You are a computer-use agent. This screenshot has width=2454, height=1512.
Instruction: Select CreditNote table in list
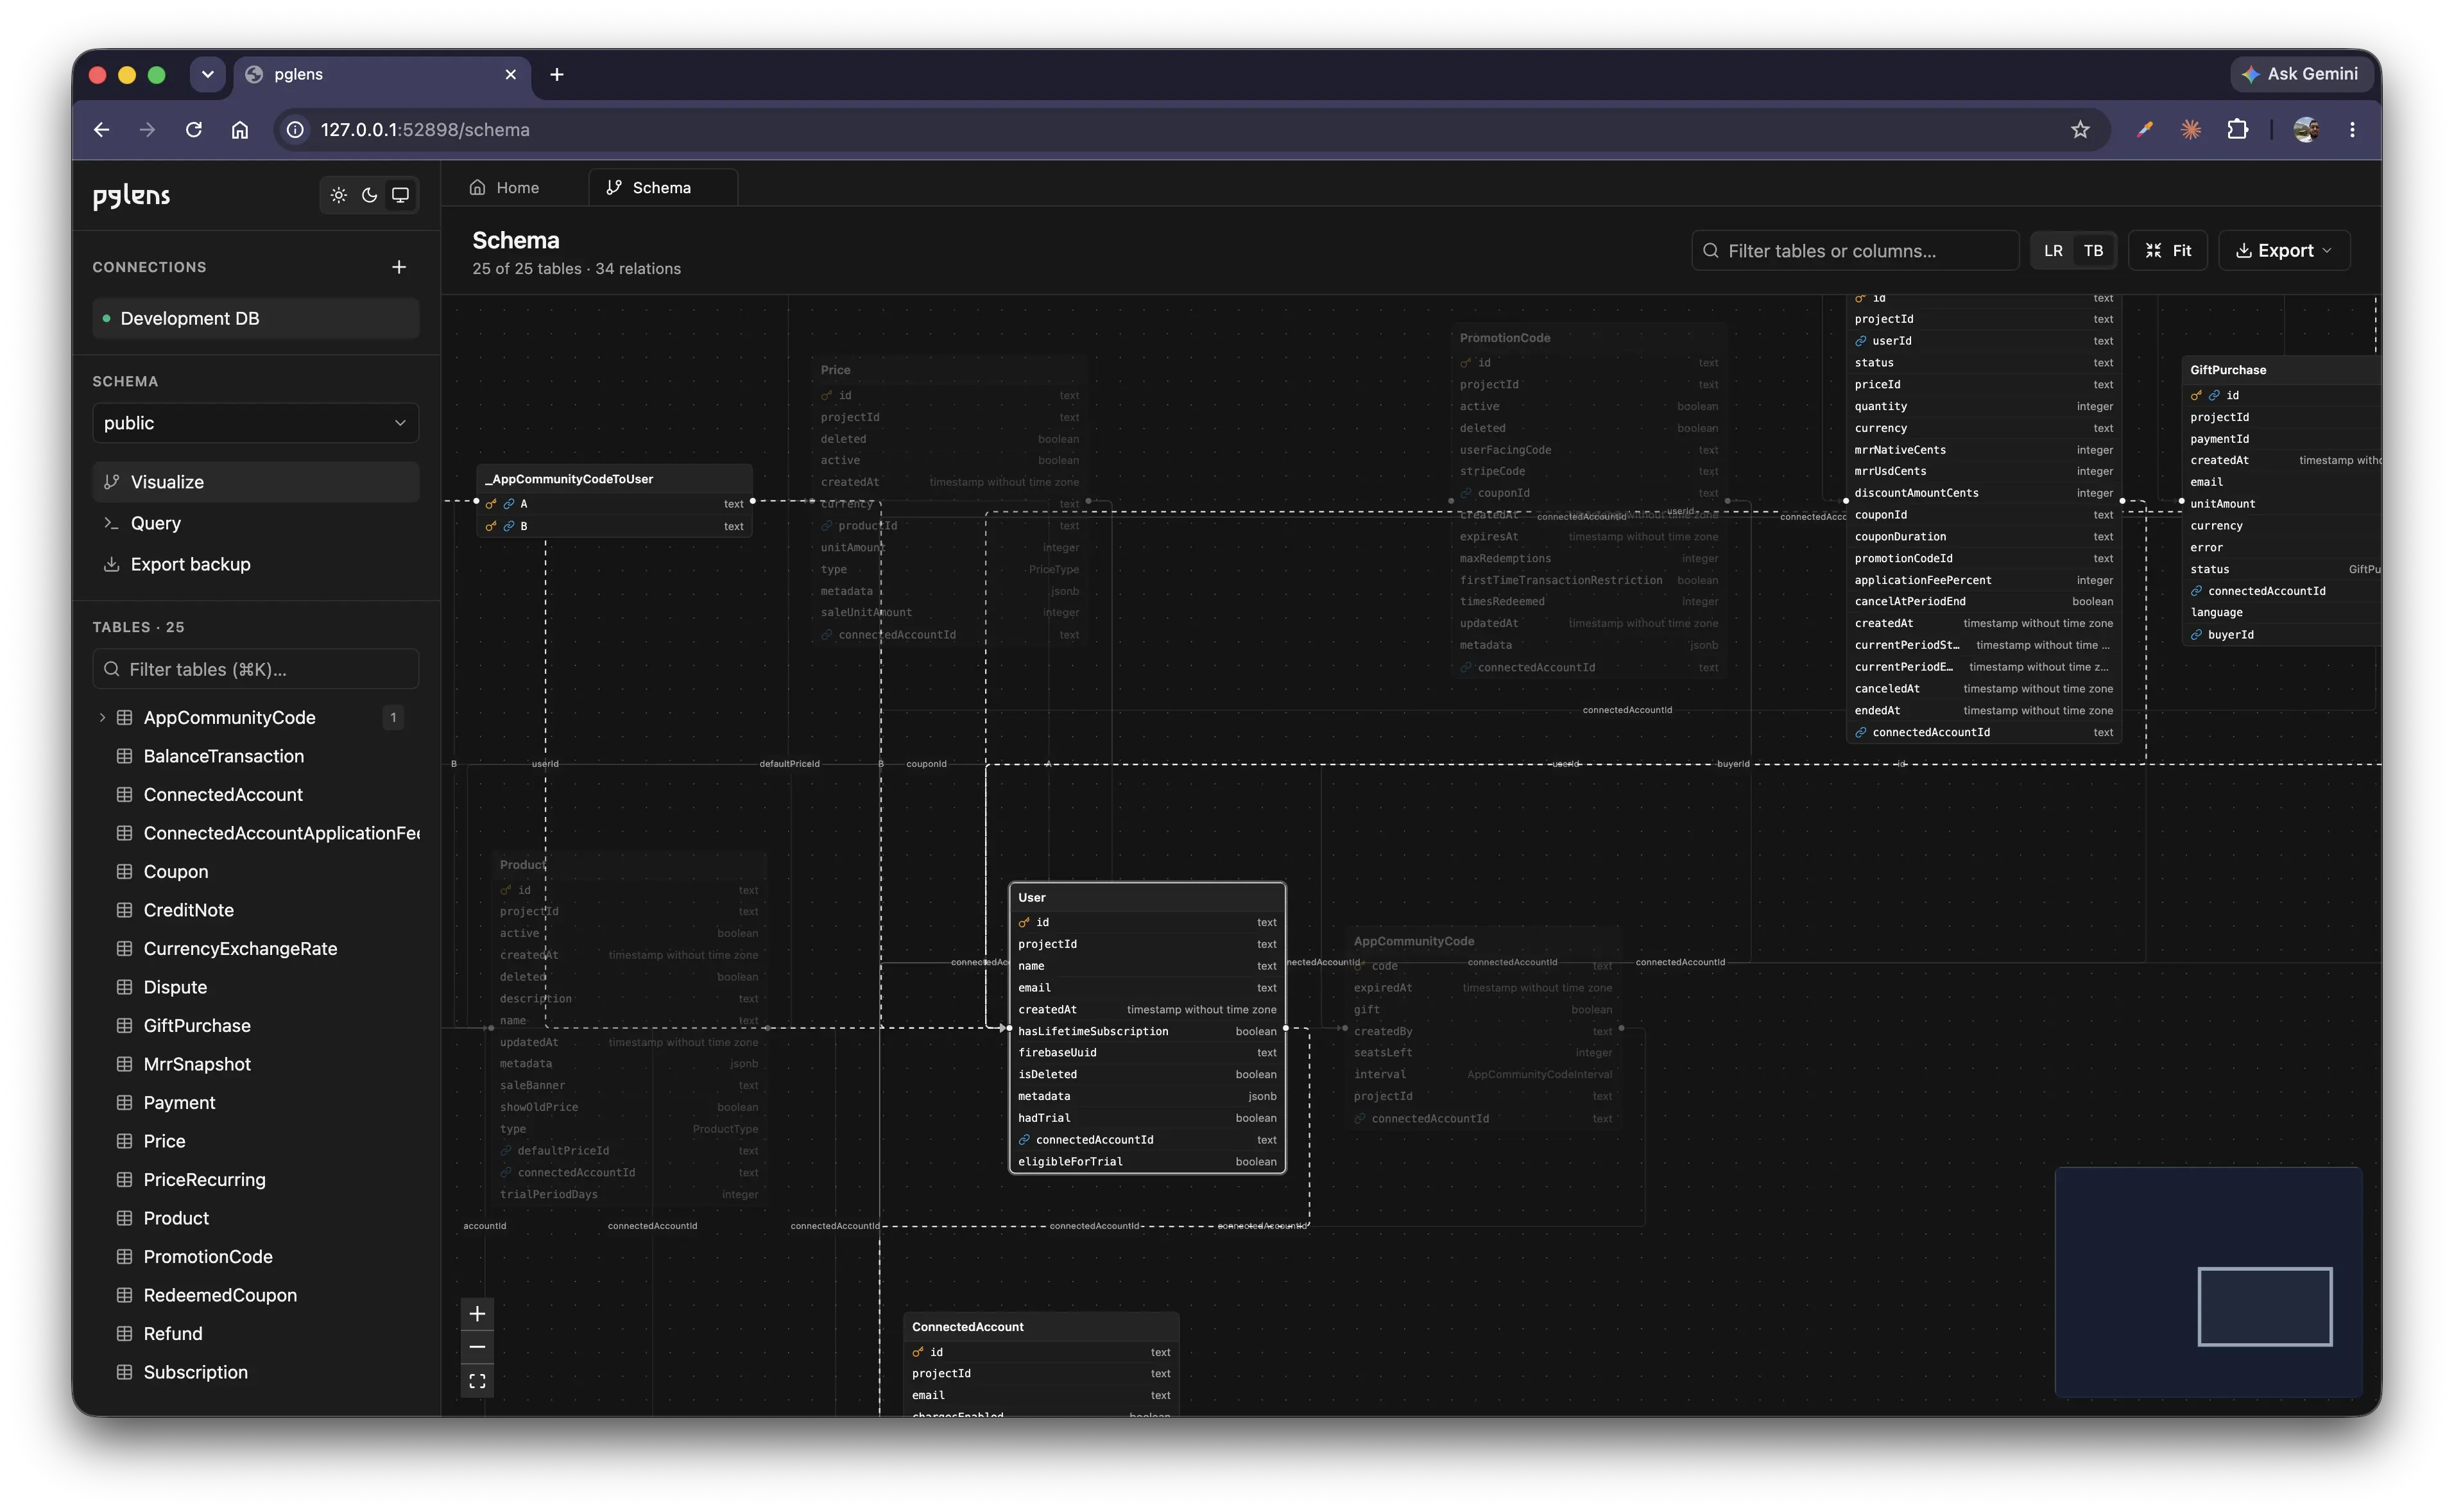(189, 910)
